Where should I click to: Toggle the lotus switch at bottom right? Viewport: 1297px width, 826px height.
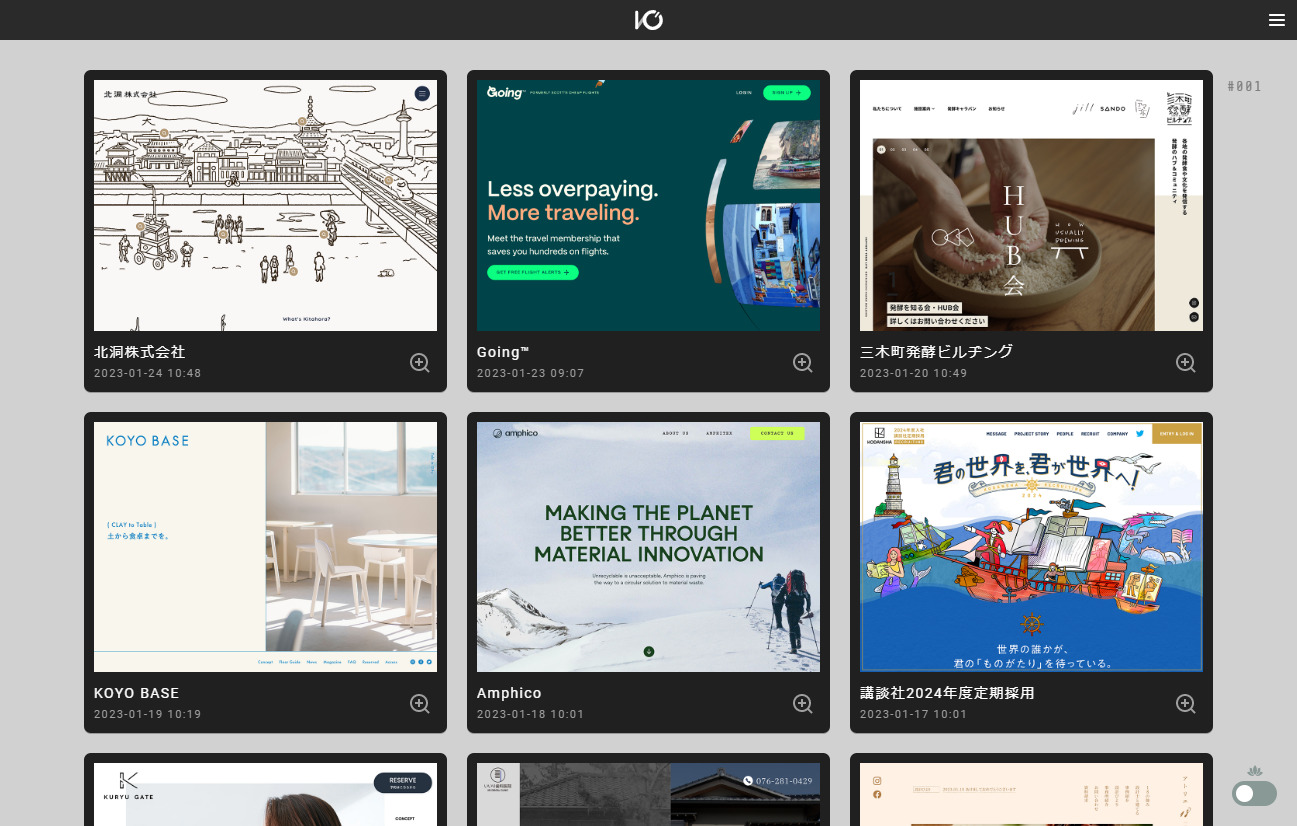tap(1254, 793)
